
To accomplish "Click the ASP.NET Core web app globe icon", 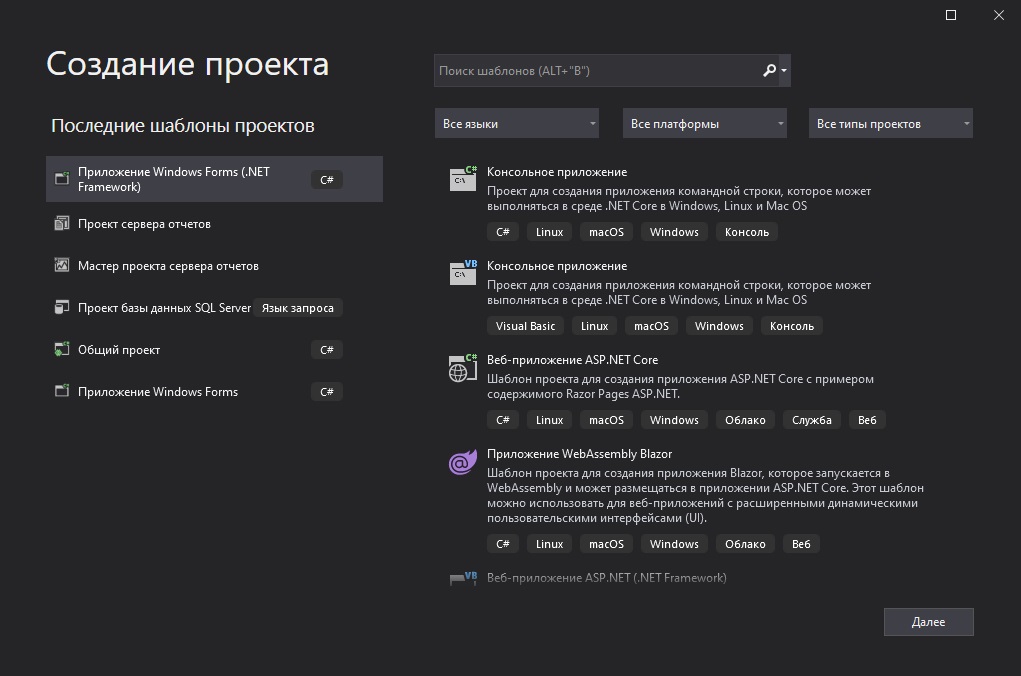I will coord(463,368).
